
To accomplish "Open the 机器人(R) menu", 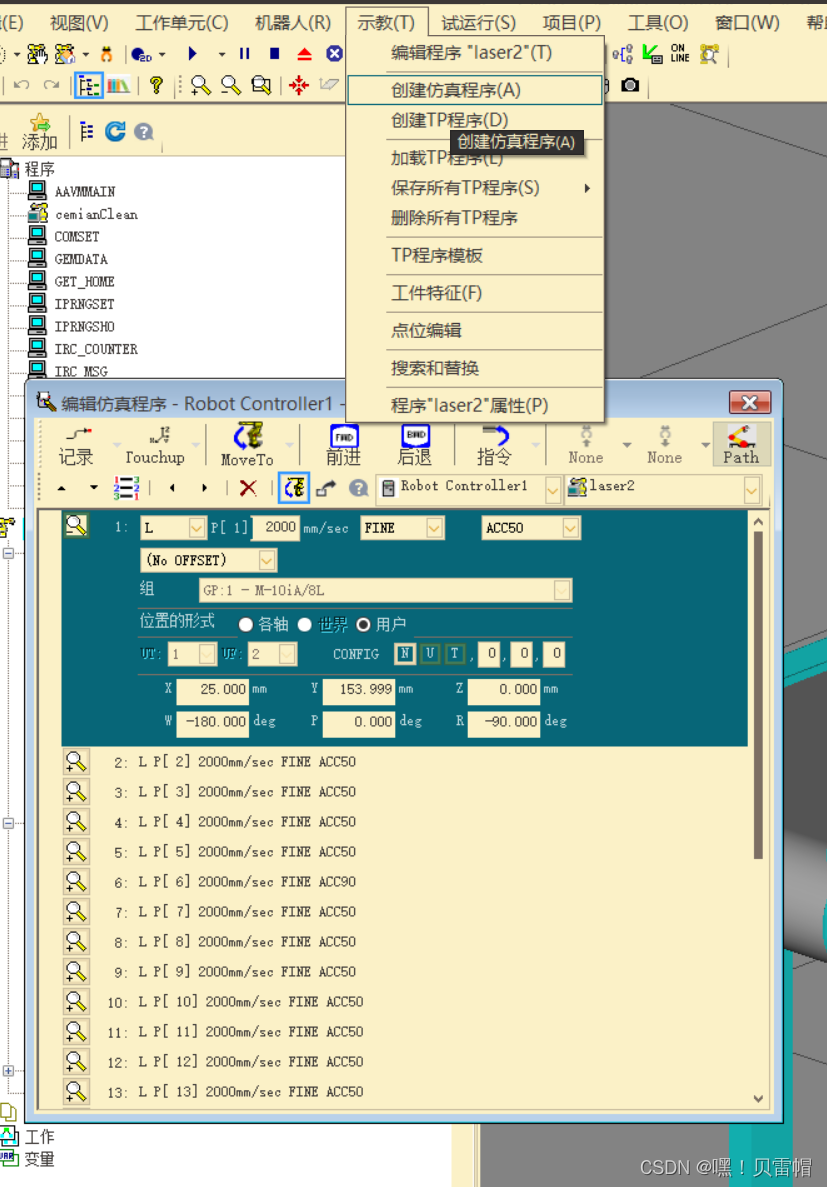I will [x=293, y=23].
